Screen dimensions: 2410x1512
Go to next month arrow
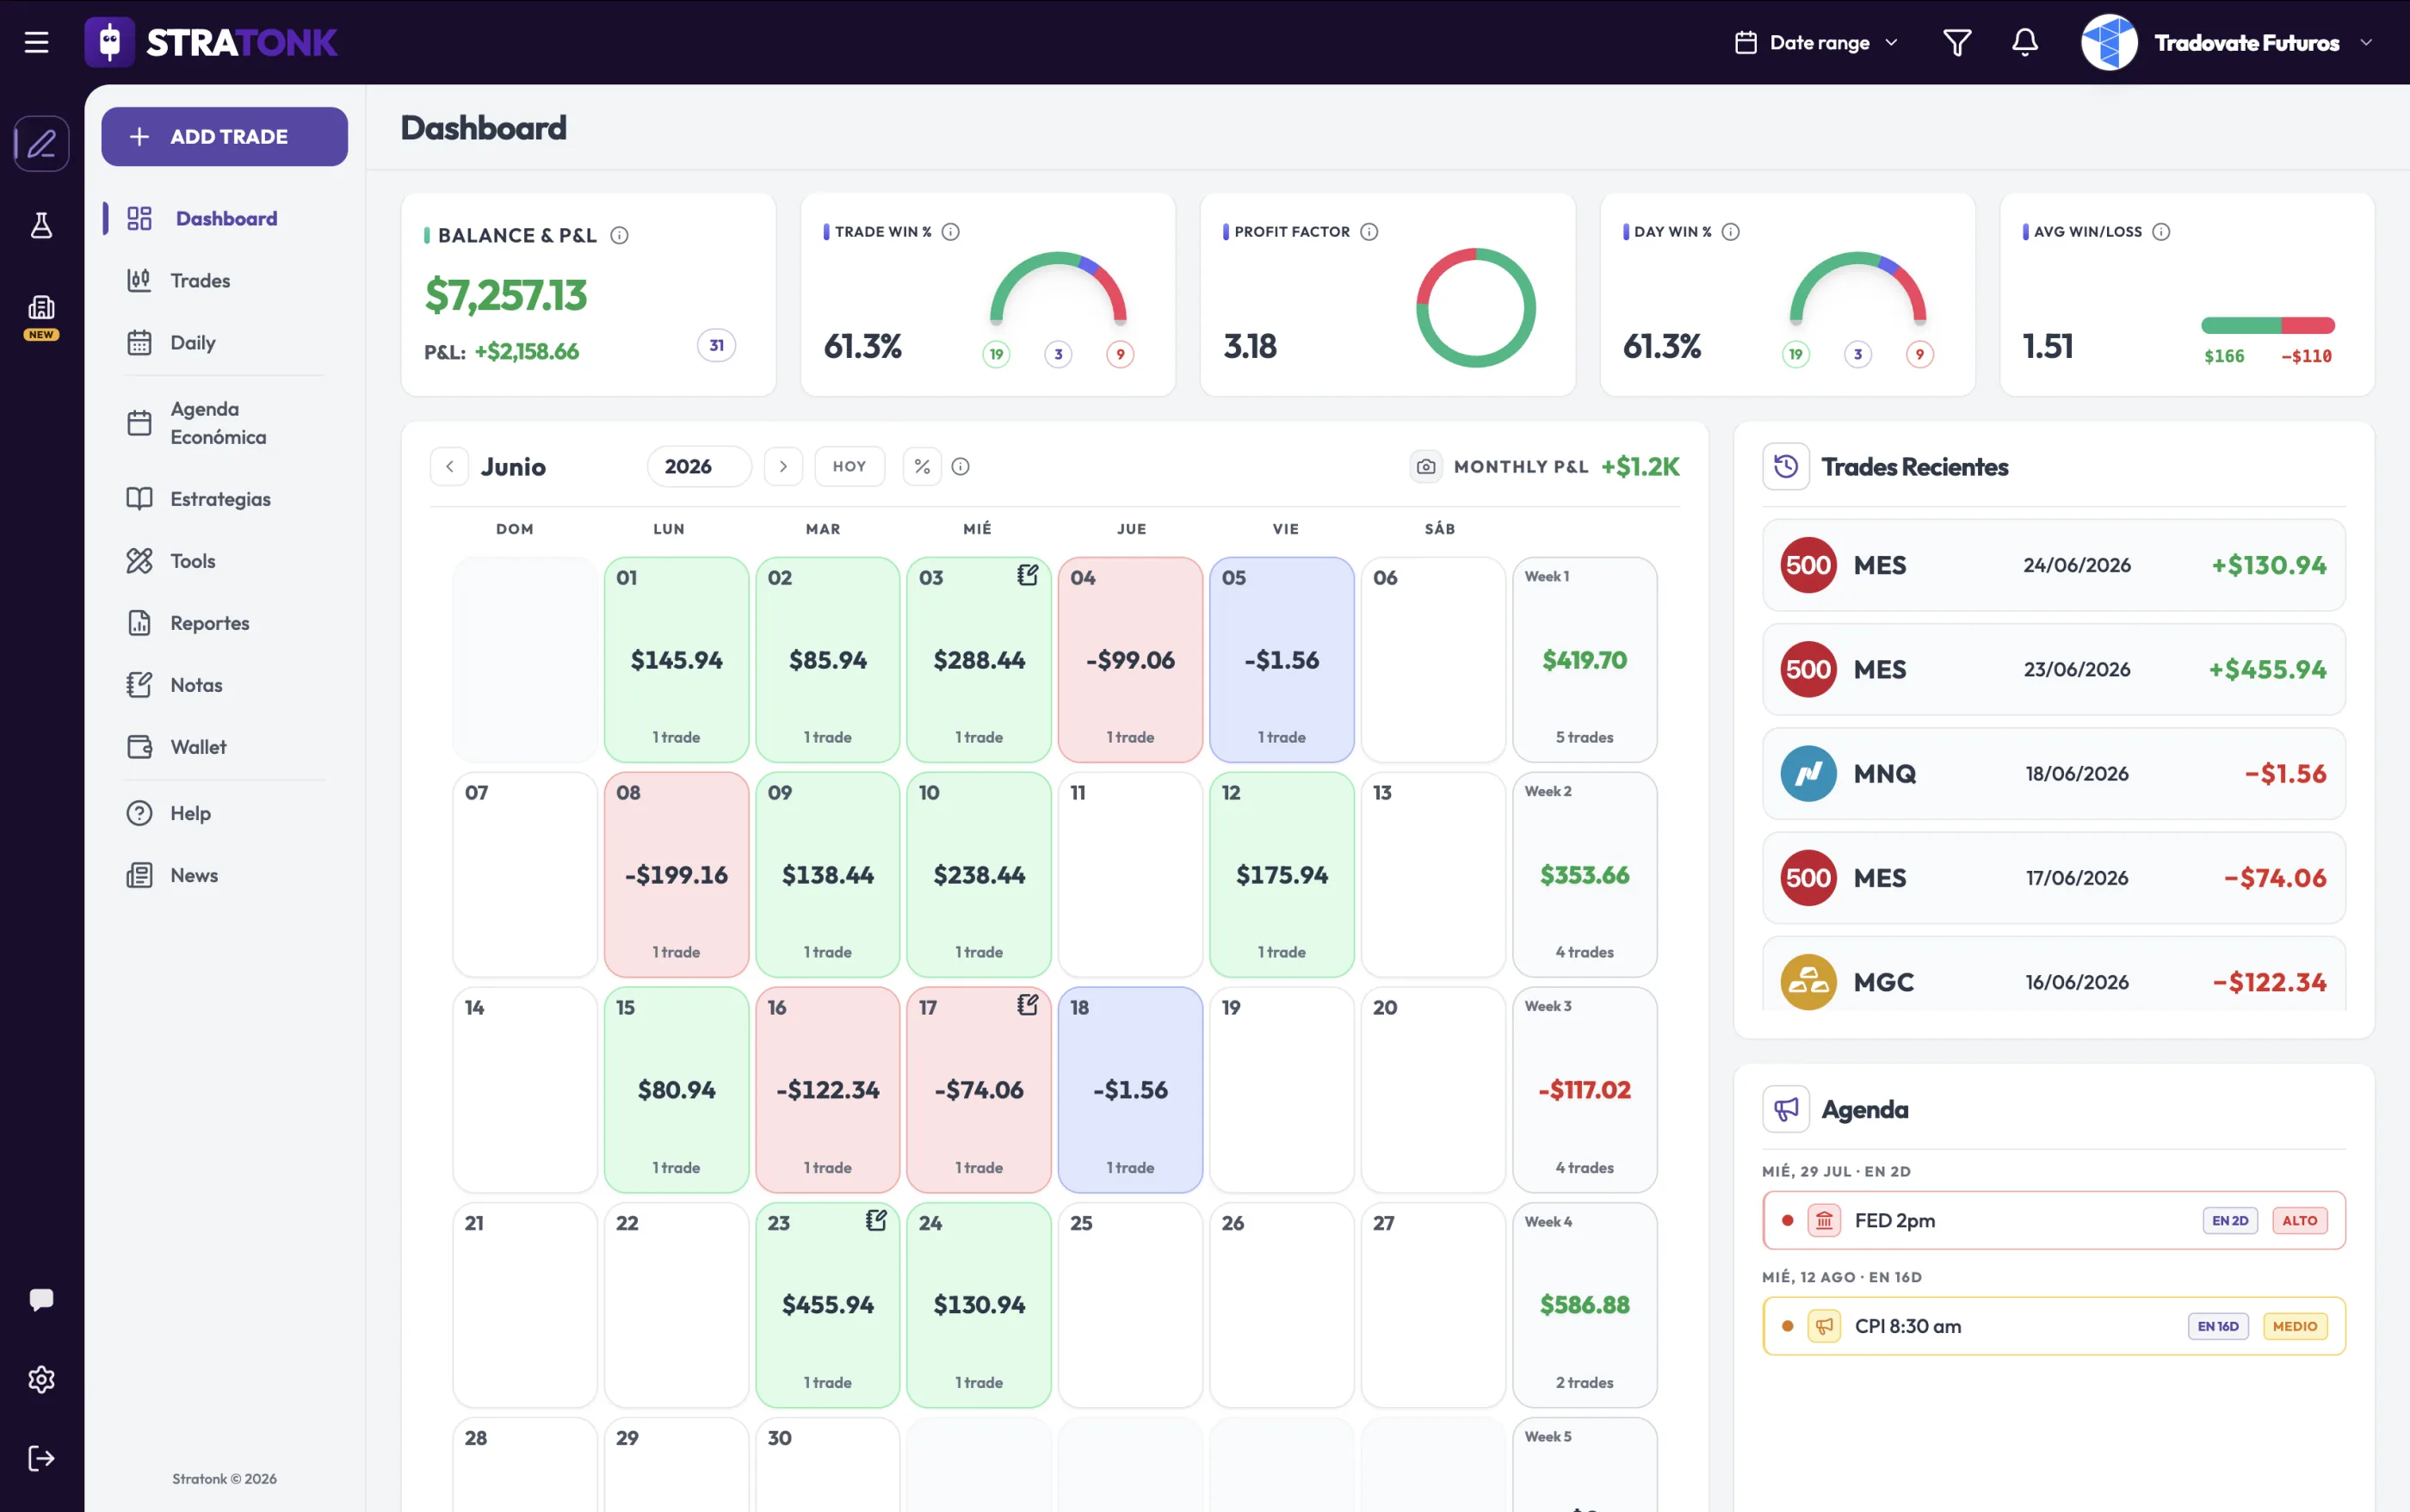tap(783, 467)
